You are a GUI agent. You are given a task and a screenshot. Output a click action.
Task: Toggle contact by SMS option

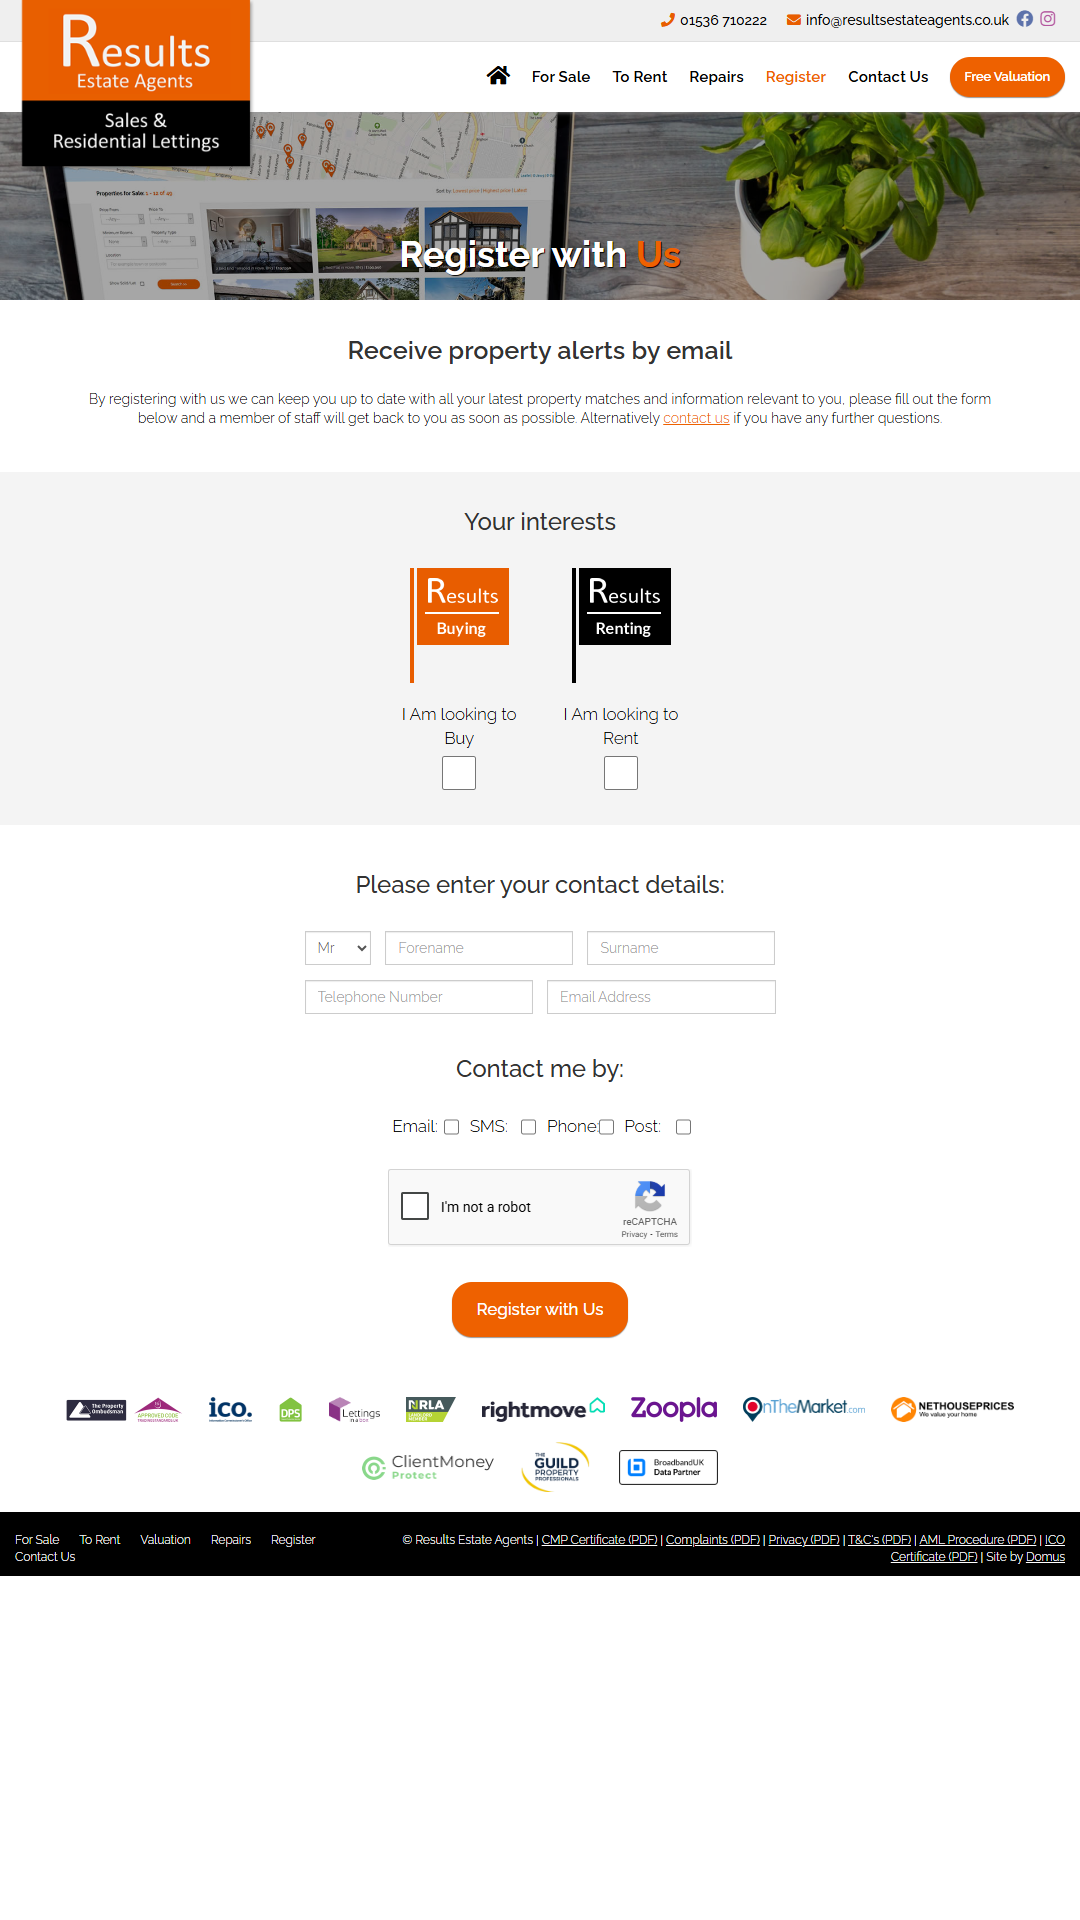point(528,1127)
